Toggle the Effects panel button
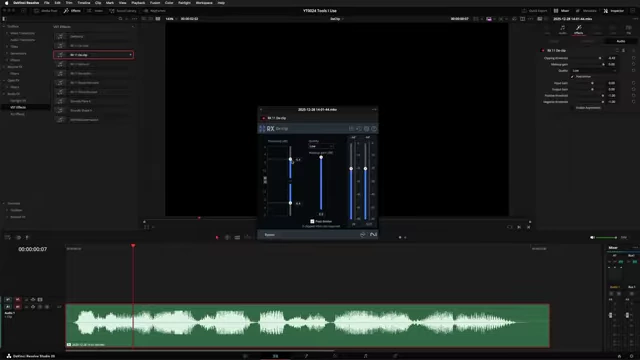Image resolution: width=640 pixels, height=360 pixels. 72,11
